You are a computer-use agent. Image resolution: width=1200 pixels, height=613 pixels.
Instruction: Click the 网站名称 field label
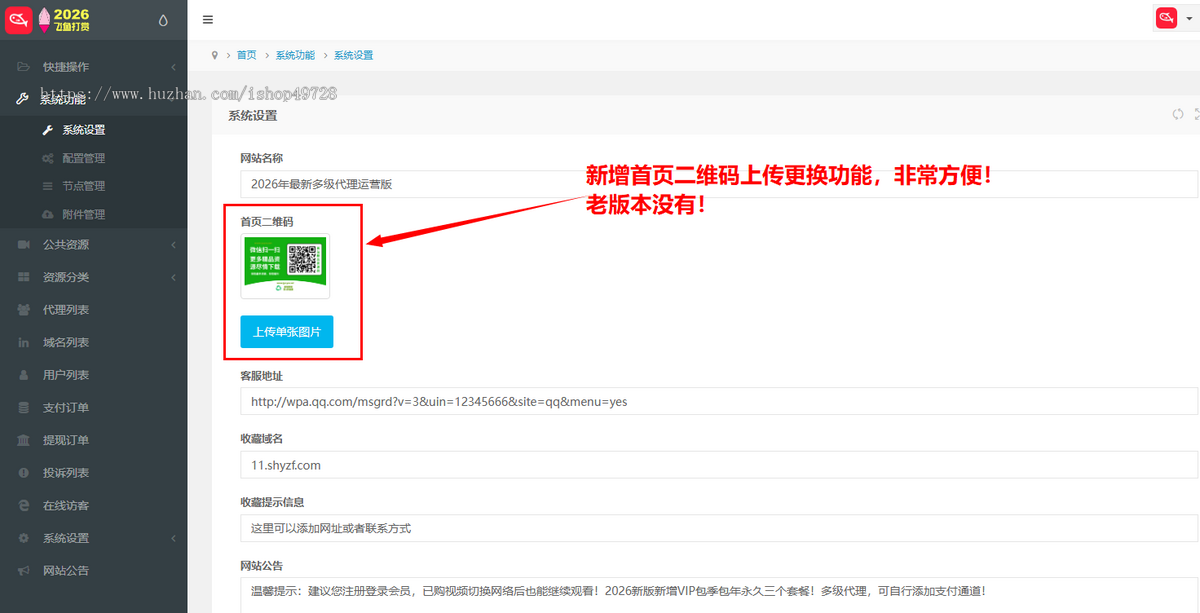coord(261,158)
